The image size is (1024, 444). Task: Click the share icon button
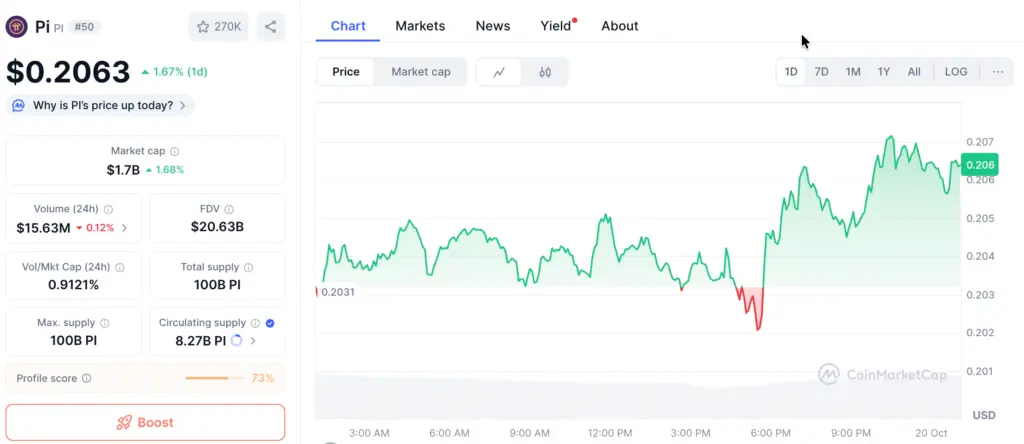click(271, 27)
